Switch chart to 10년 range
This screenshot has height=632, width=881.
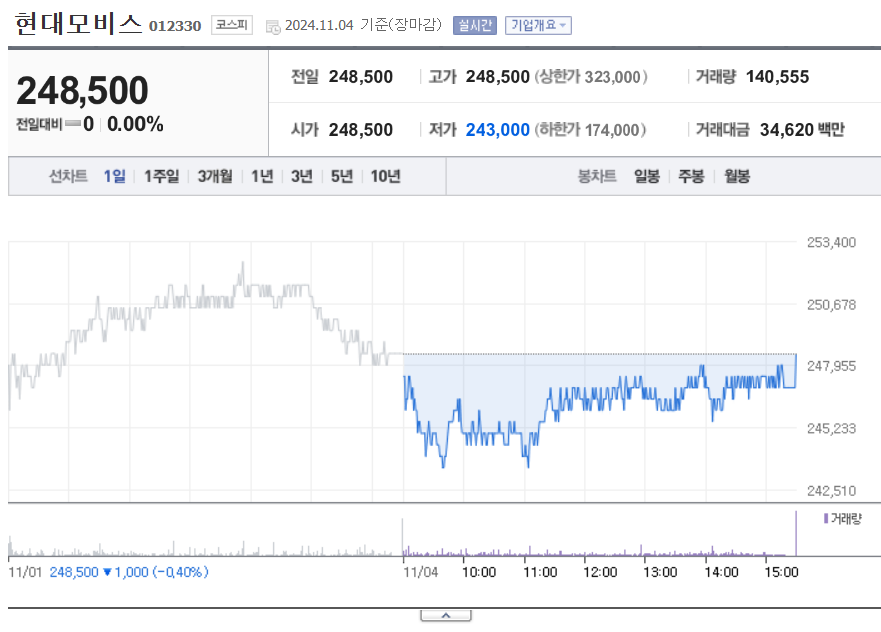[385, 176]
